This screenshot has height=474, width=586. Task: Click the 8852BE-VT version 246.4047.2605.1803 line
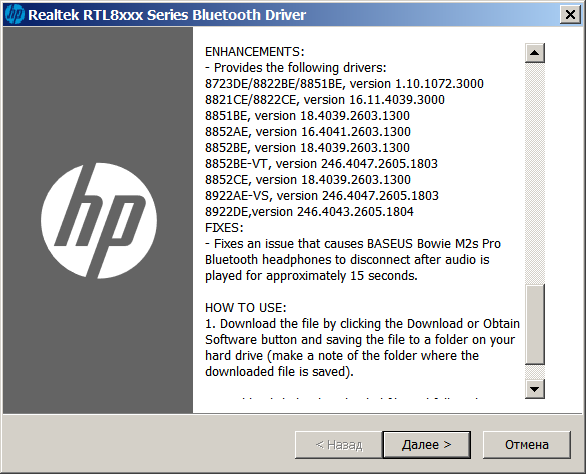pos(321,164)
